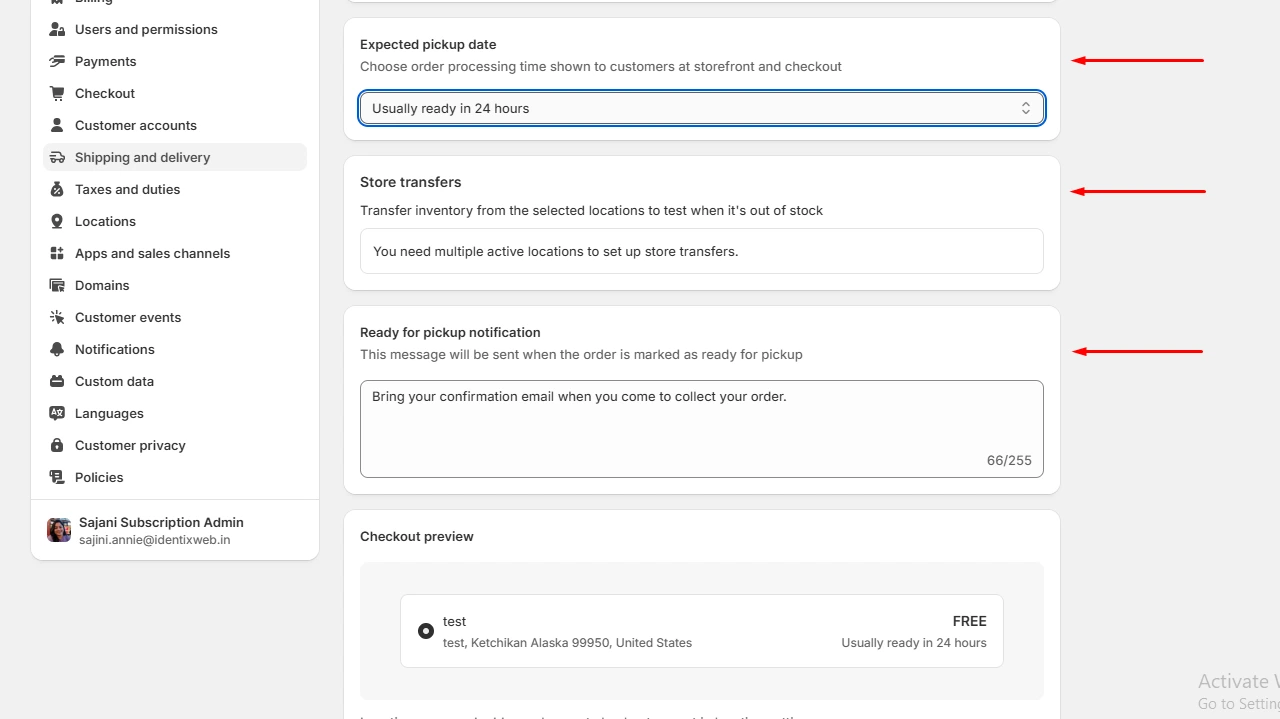Click the FREE price in checkout preview
The image size is (1280, 719).
tap(970, 621)
